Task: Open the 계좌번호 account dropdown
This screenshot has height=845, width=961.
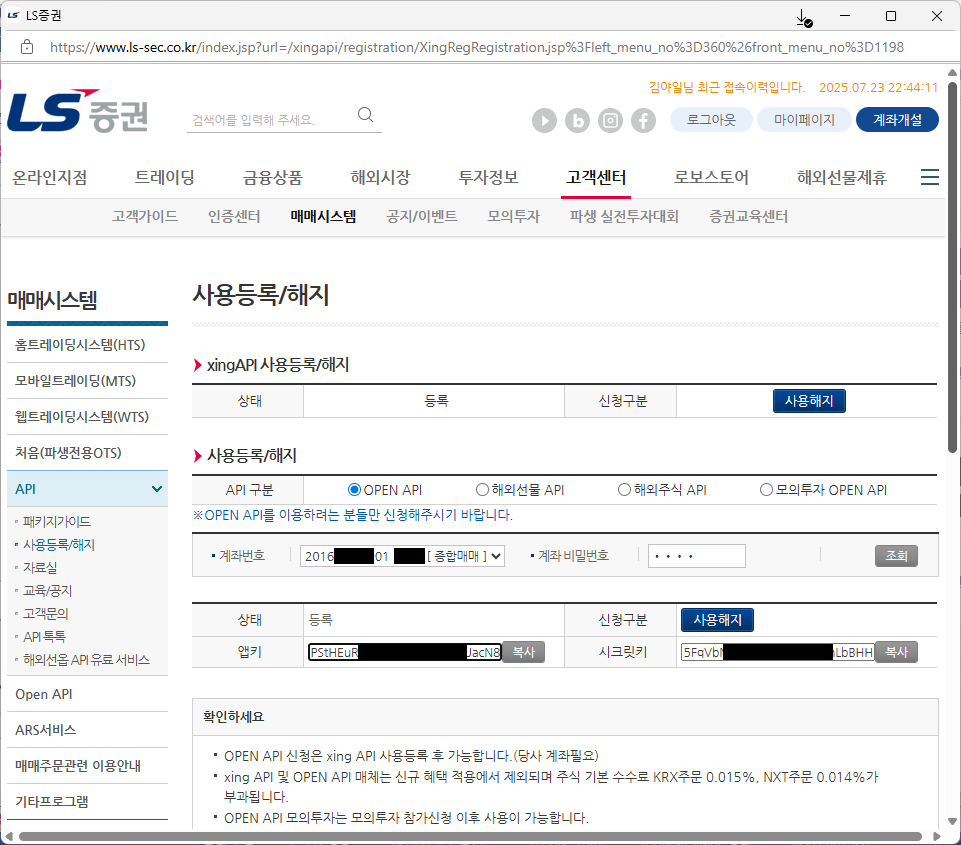Action: pyautogui.click(x=402, y=556)
